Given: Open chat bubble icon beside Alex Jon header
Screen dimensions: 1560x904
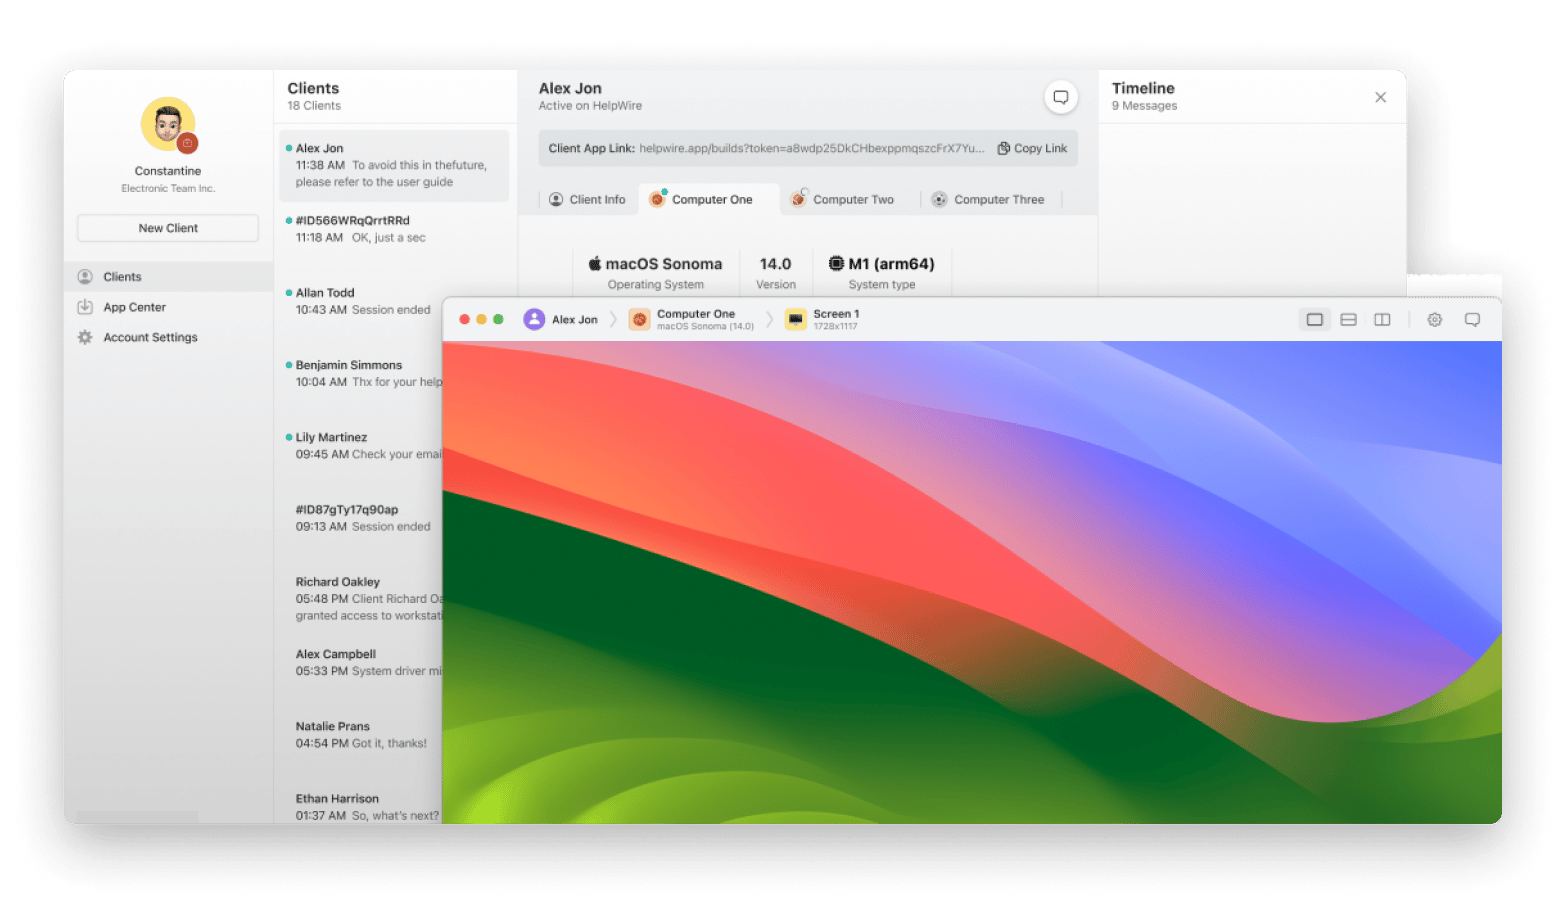Looking at the screenshot, I should 1060,97.
